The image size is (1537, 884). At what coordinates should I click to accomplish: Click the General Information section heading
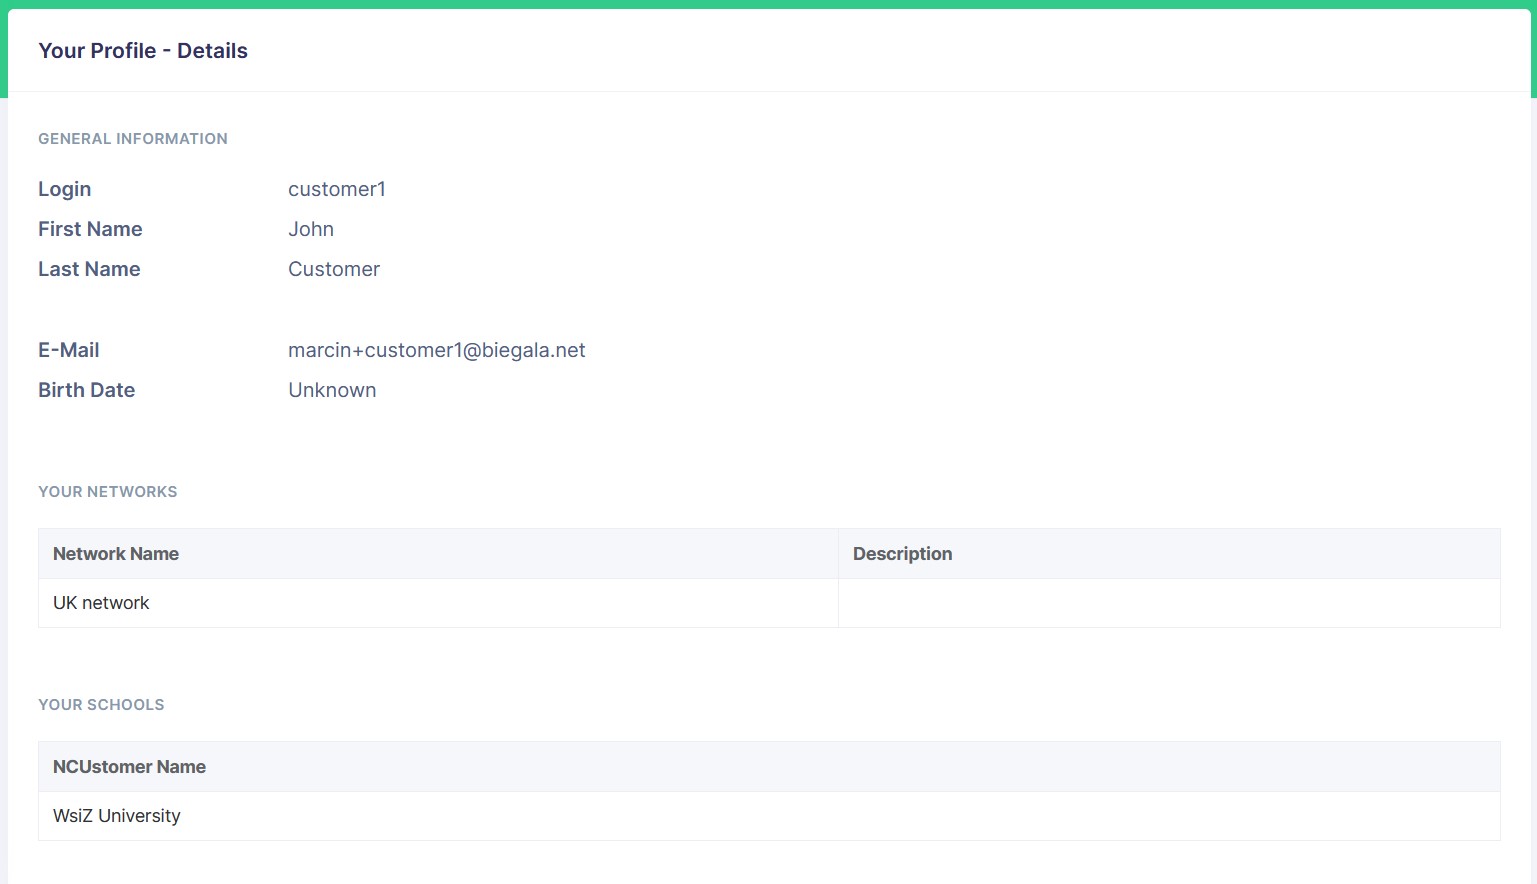[133, 139]
